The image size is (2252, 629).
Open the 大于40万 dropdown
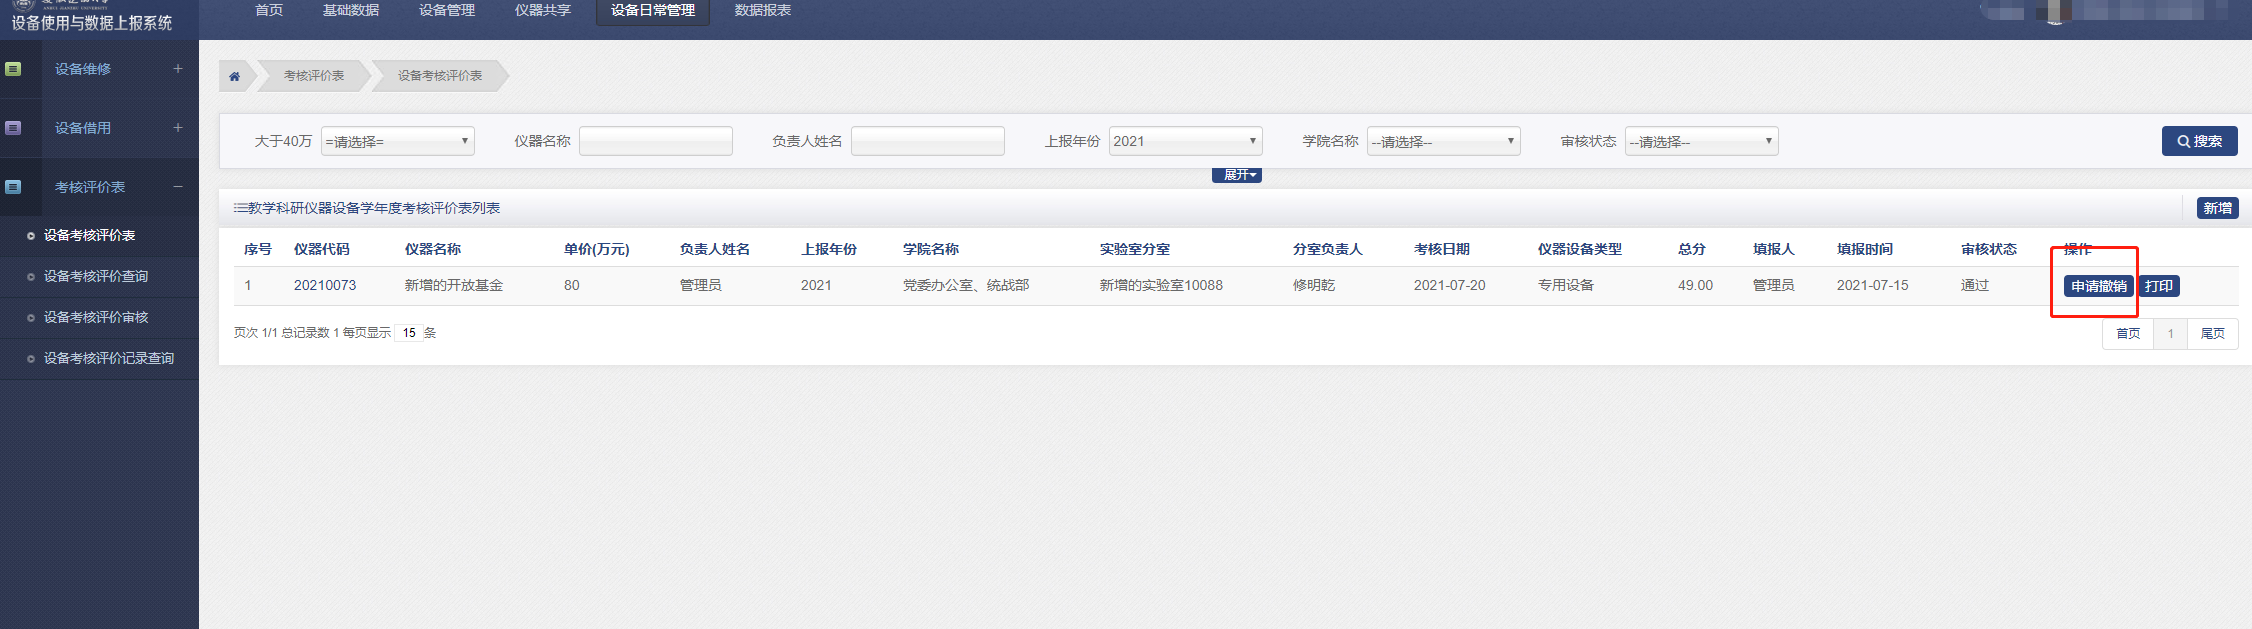(x=397, y=142)
